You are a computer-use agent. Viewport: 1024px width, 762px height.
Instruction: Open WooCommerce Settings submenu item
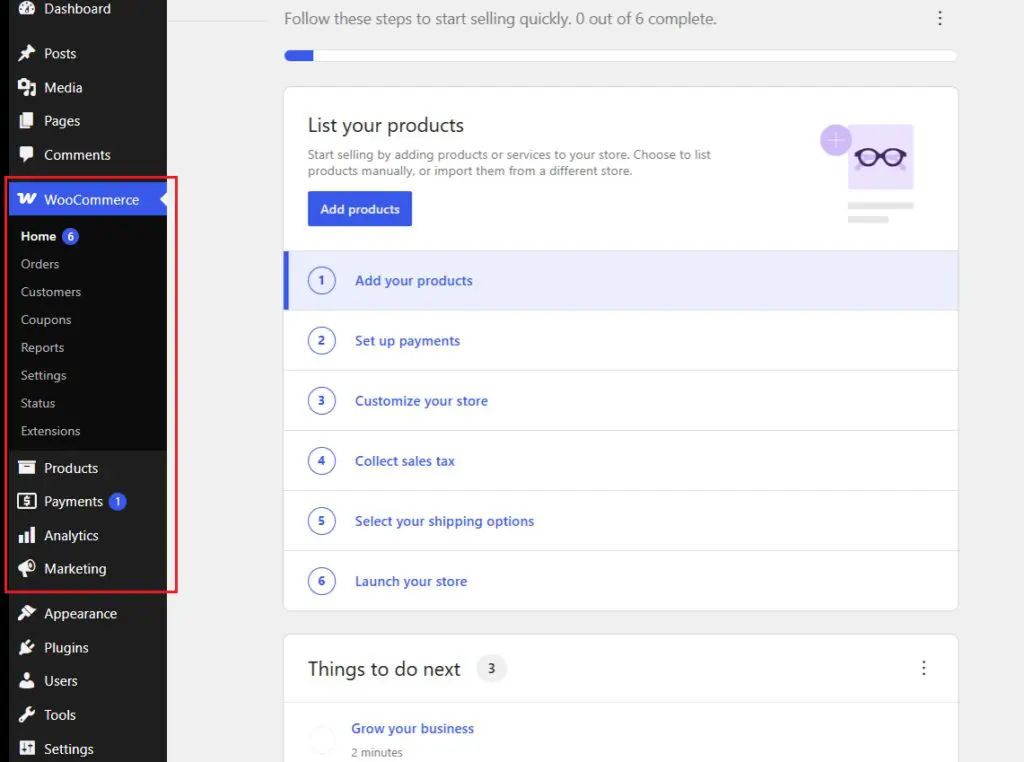[x=43, y=375]
